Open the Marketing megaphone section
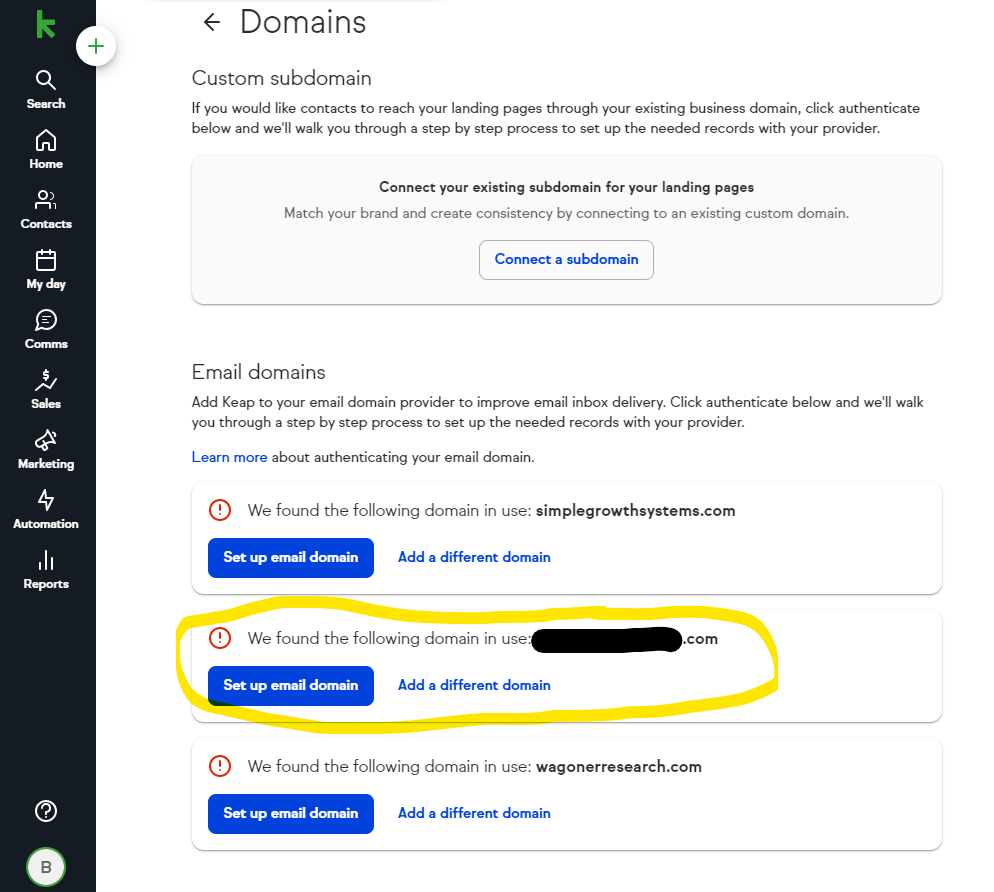 [46, 449]
